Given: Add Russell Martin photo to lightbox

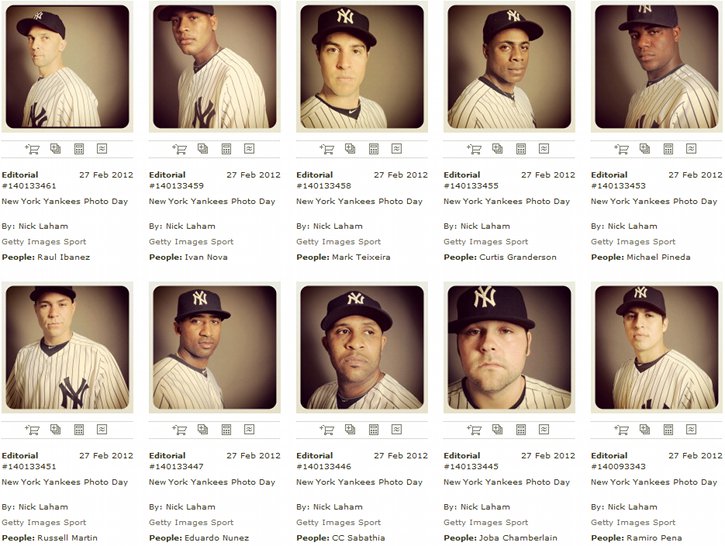Looking at the screenshot, I should pyautogui.click(x=55, y=429).
